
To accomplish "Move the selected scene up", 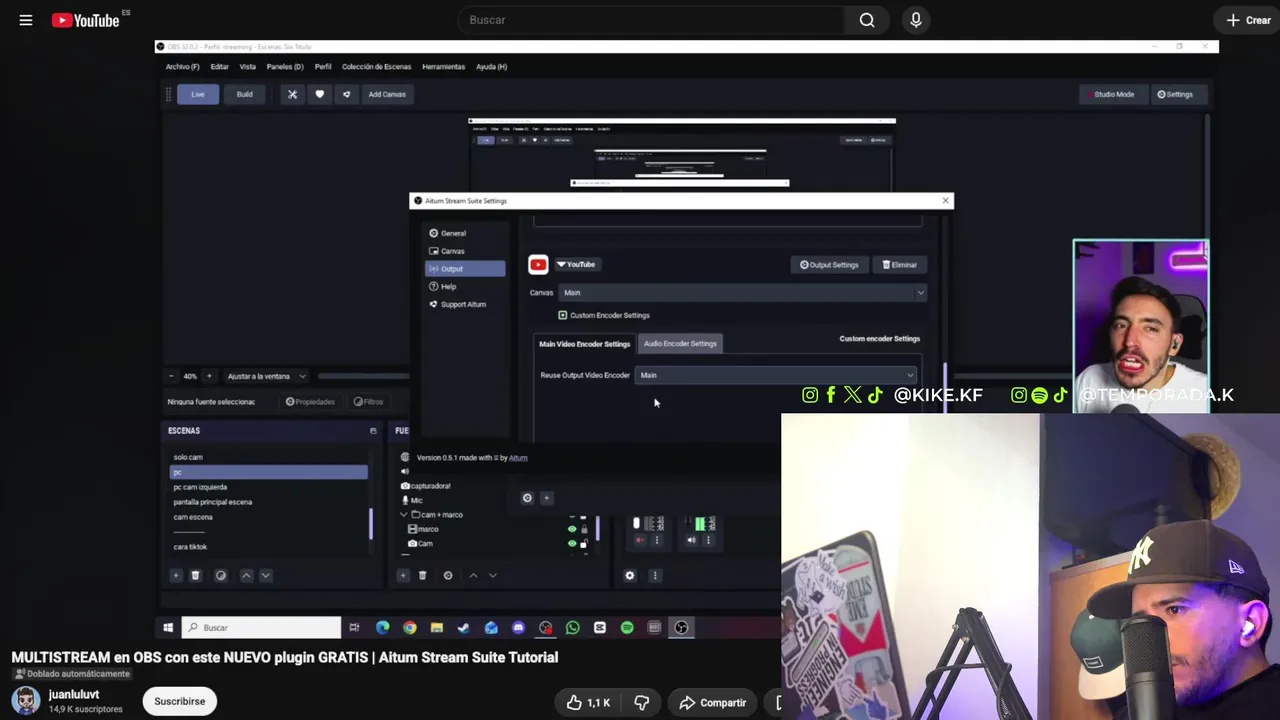I will pos(246,575).
